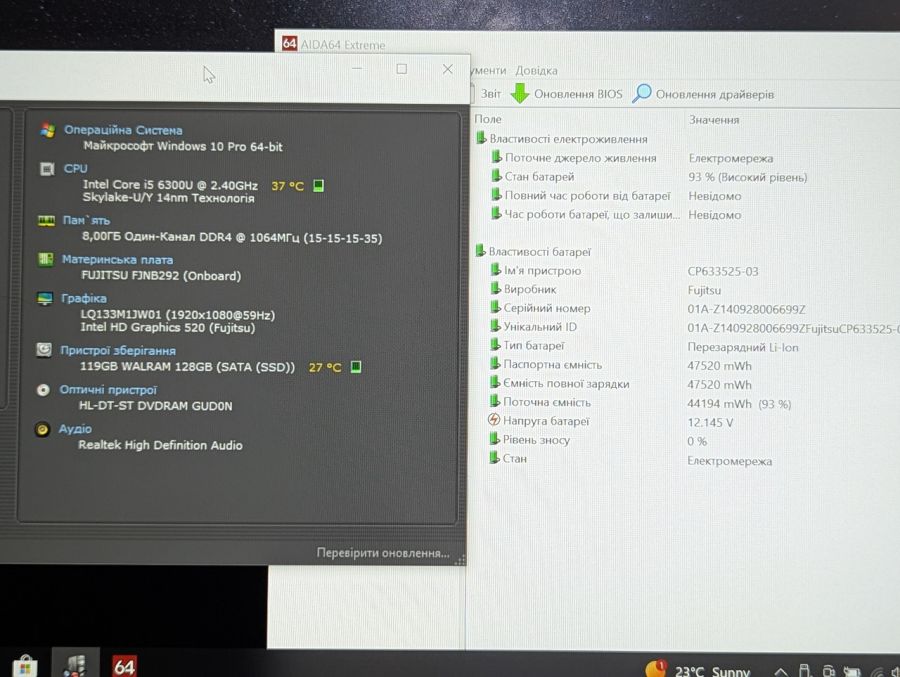Click the green SSD temperature indicator square
Viewport: 900px width, 677px height.
tap(356, 366)
